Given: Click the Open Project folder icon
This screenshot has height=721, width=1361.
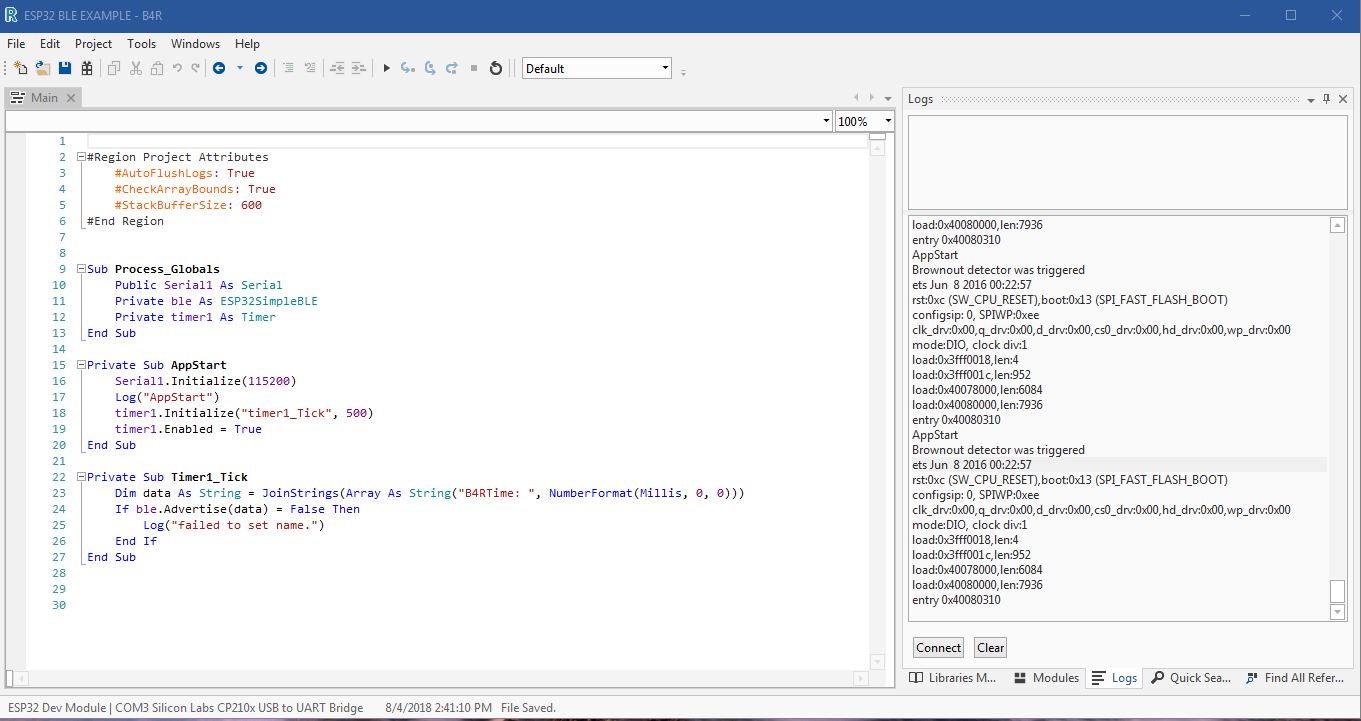Looking at the screenshot, I should [x=42, y=68].
